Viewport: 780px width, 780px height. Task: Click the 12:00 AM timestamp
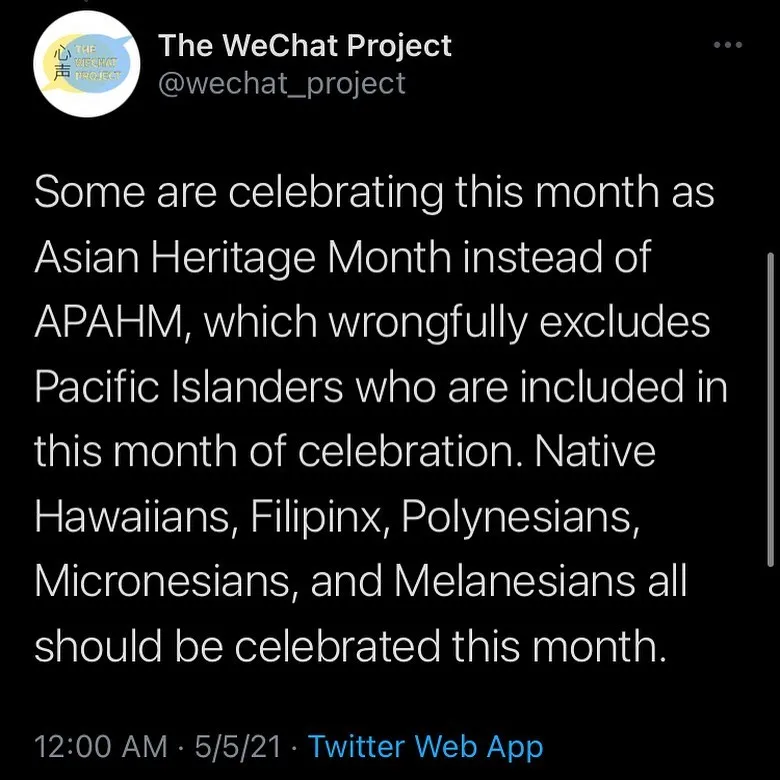tap(101, 746)
